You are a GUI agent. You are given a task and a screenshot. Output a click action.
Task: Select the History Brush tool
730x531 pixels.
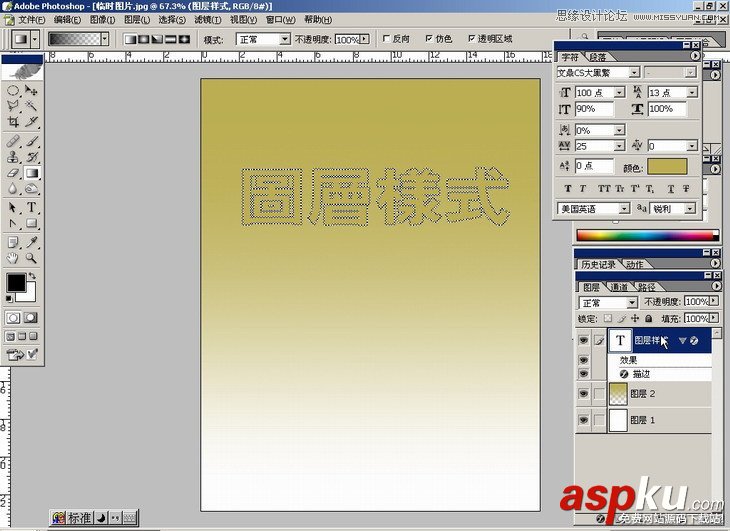(31, 157)
